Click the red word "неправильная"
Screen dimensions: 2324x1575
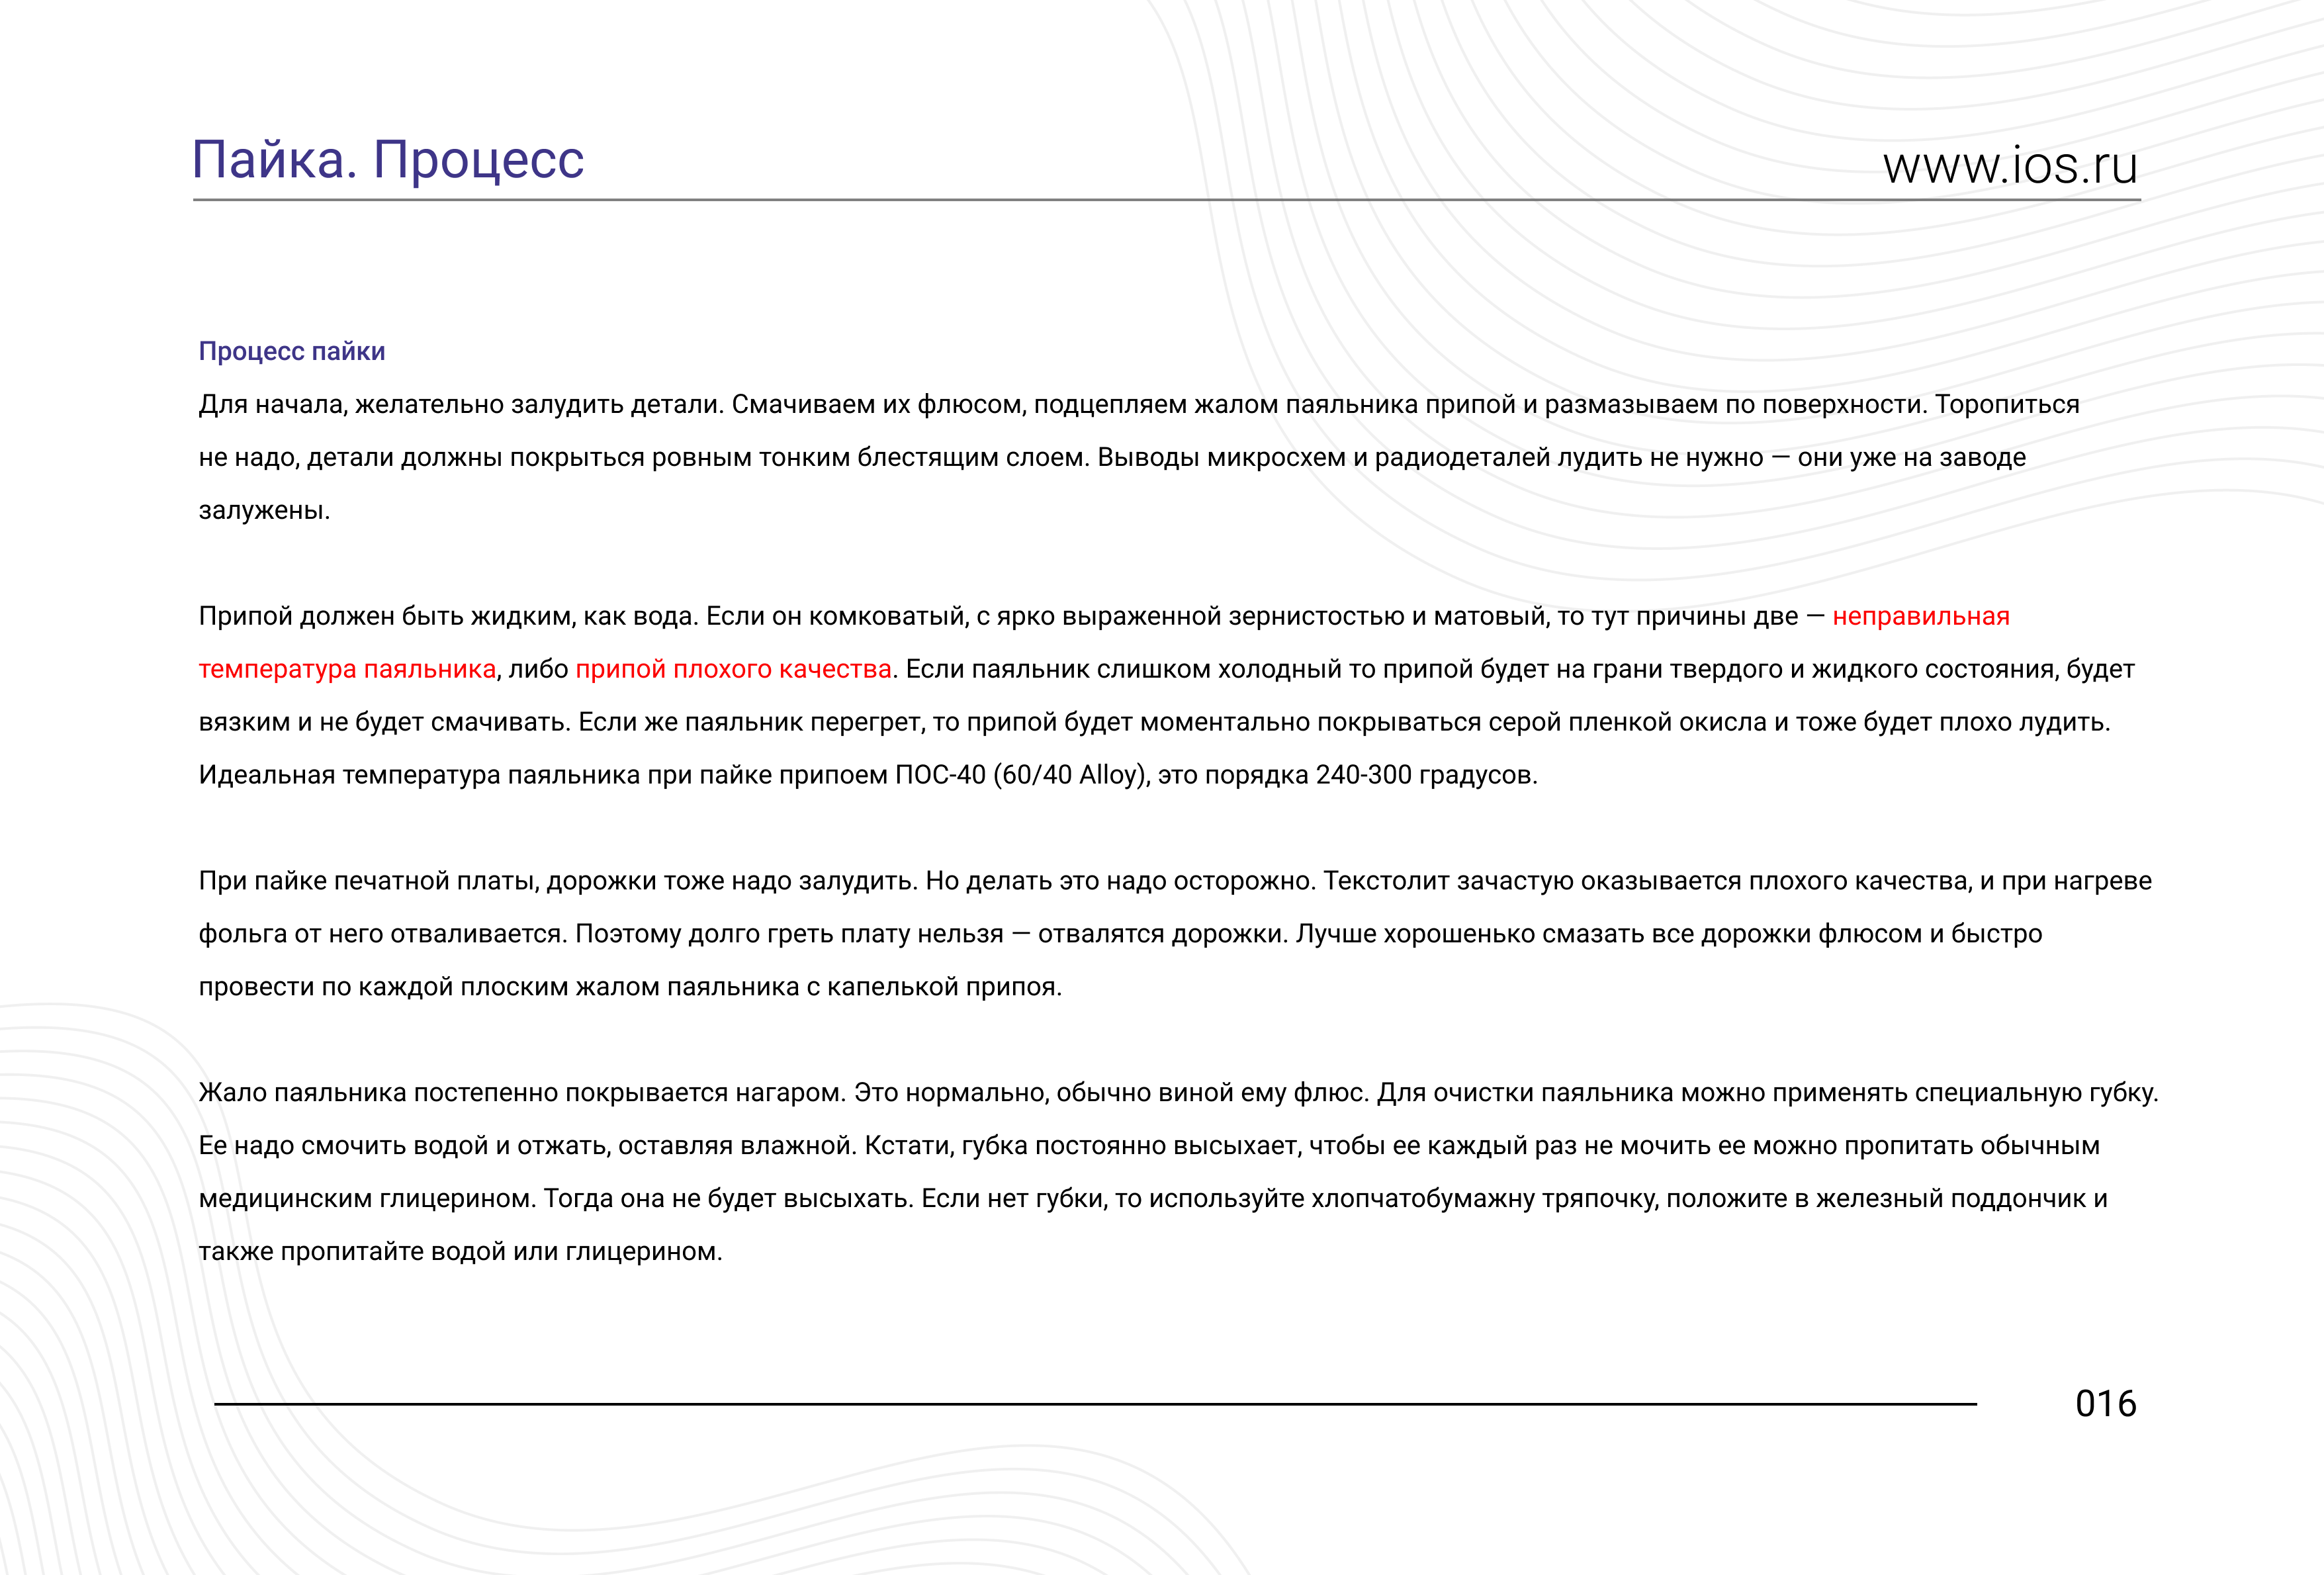tap(1921, 616)
